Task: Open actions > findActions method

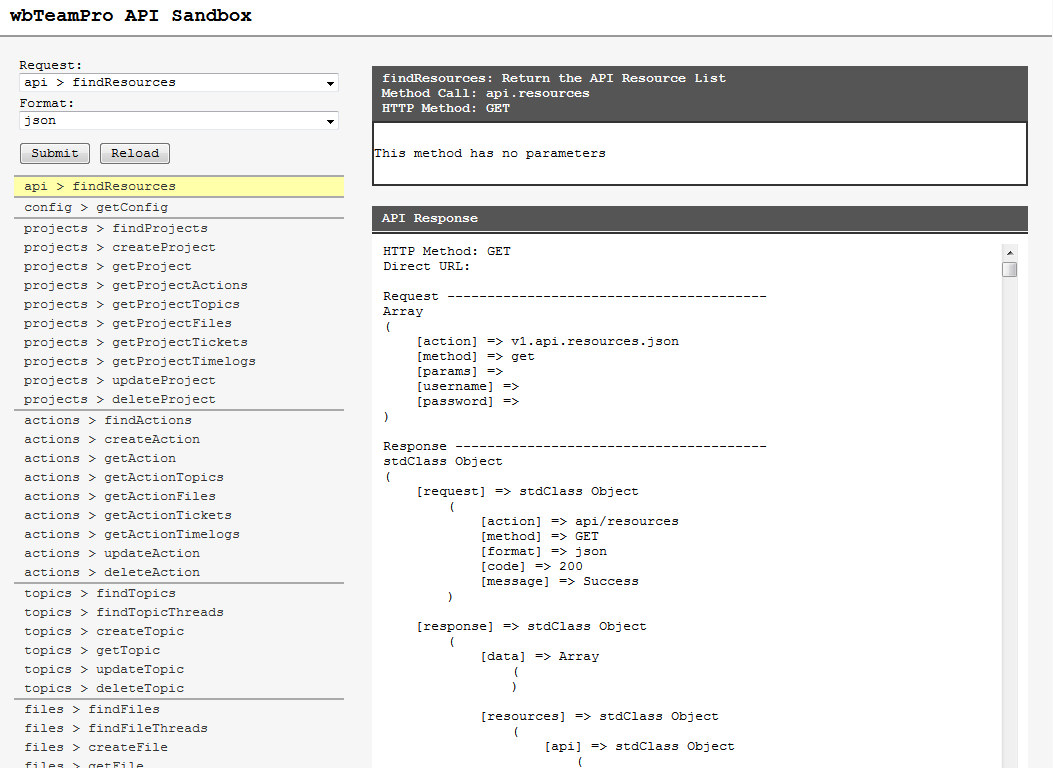Action: pyautogui.click(x=108, y=421)
